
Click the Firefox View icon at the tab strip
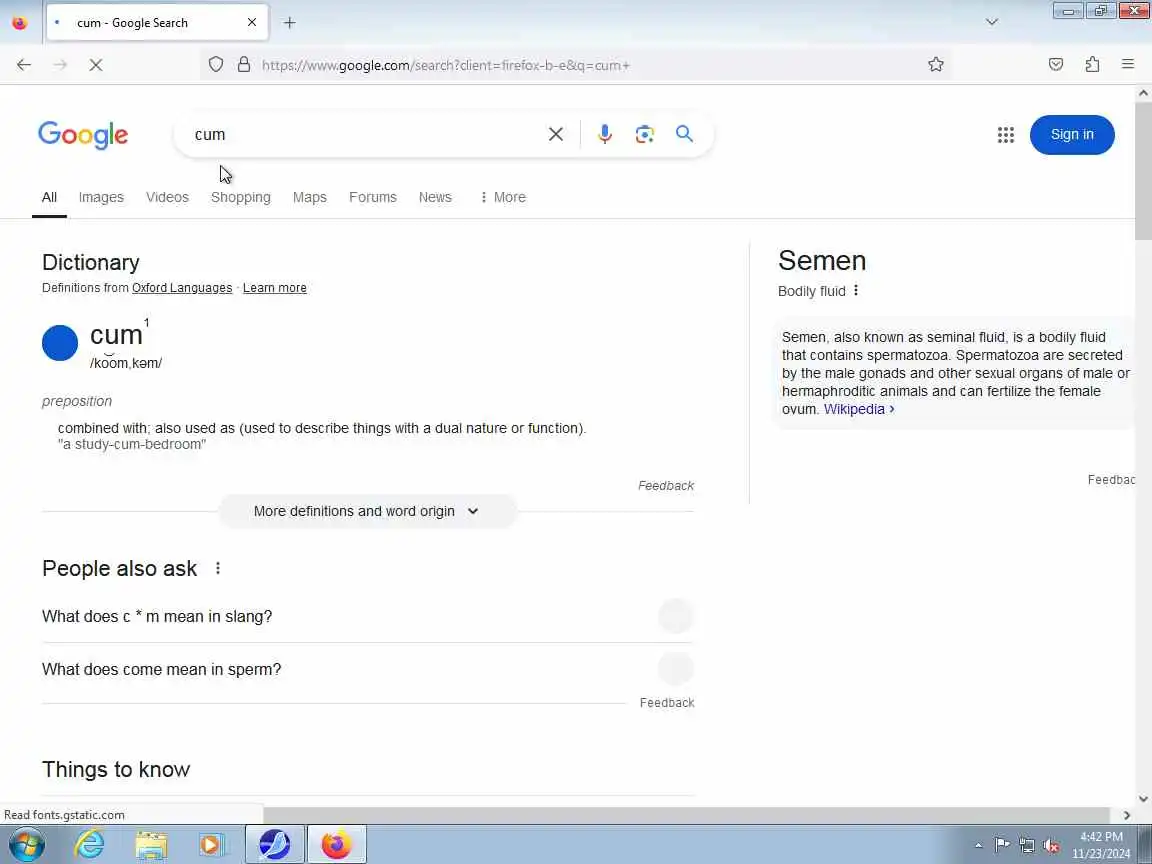(20, 23)
